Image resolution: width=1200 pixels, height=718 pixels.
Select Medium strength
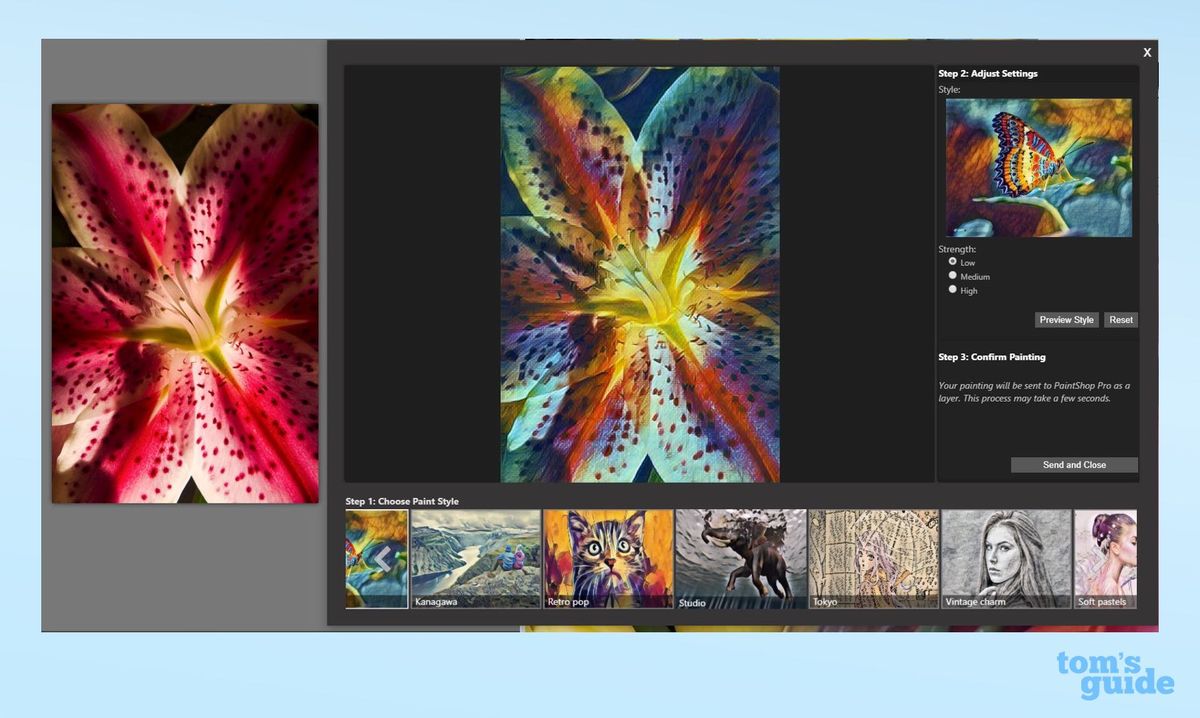[953, 275]
